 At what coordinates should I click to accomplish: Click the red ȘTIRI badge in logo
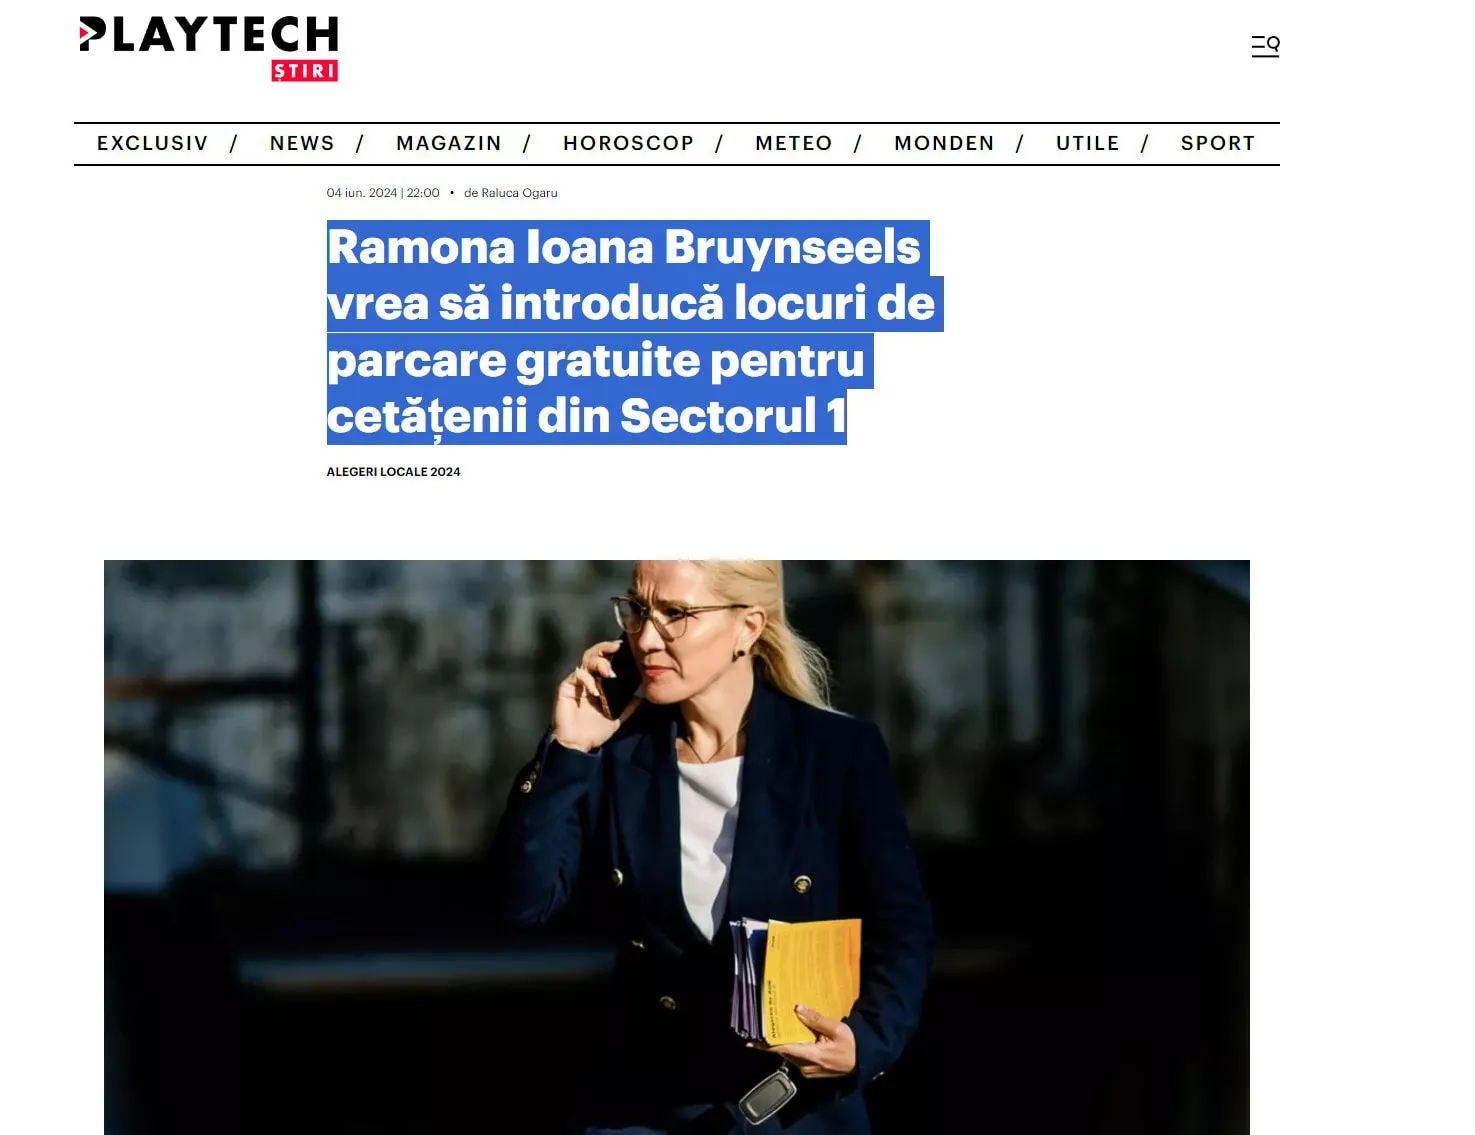(x=305, y=71)
